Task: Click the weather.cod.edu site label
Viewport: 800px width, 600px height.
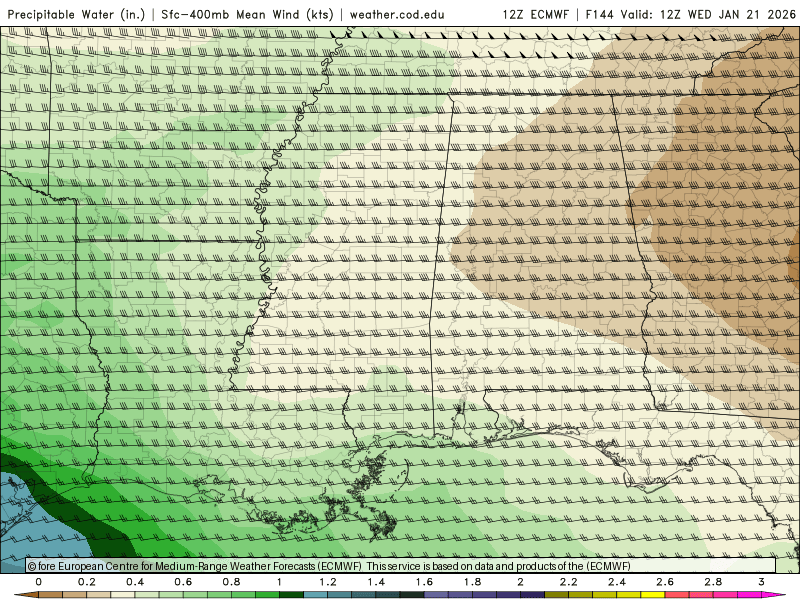Action: click(397, 14)
